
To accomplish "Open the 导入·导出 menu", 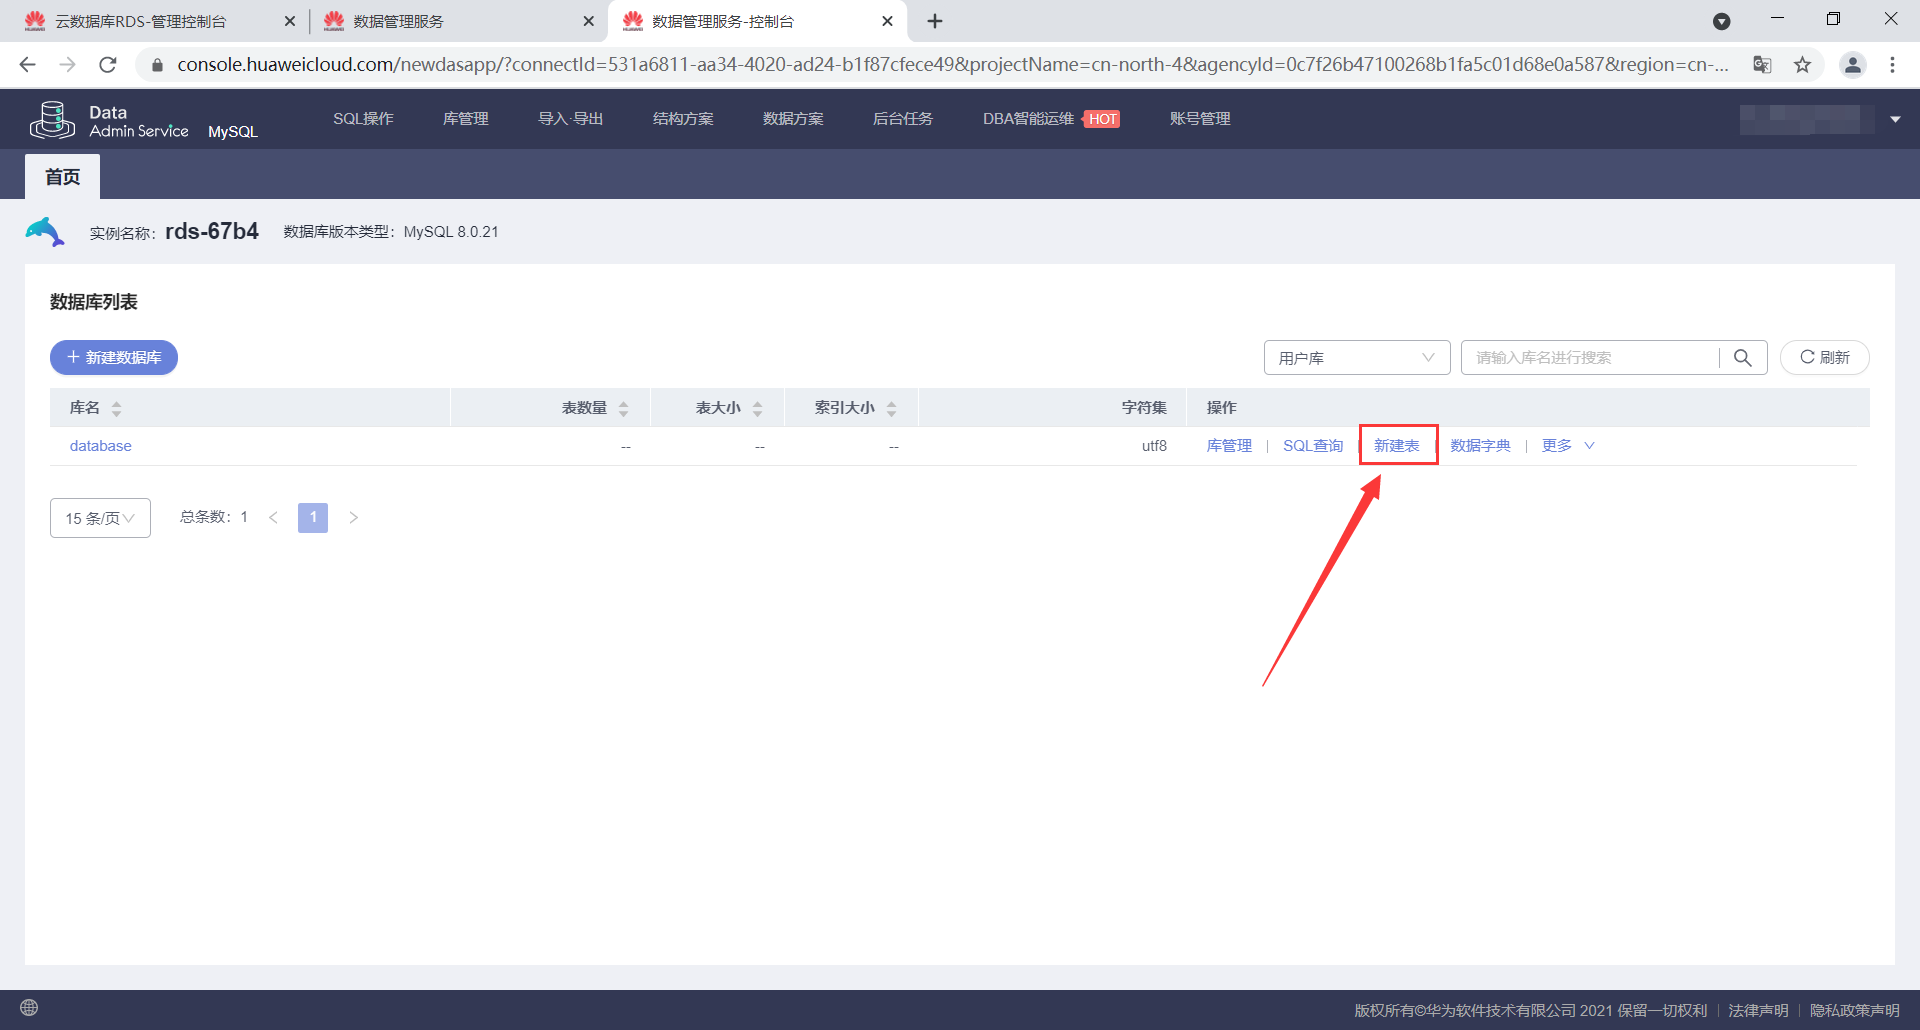I will [571, 119].
